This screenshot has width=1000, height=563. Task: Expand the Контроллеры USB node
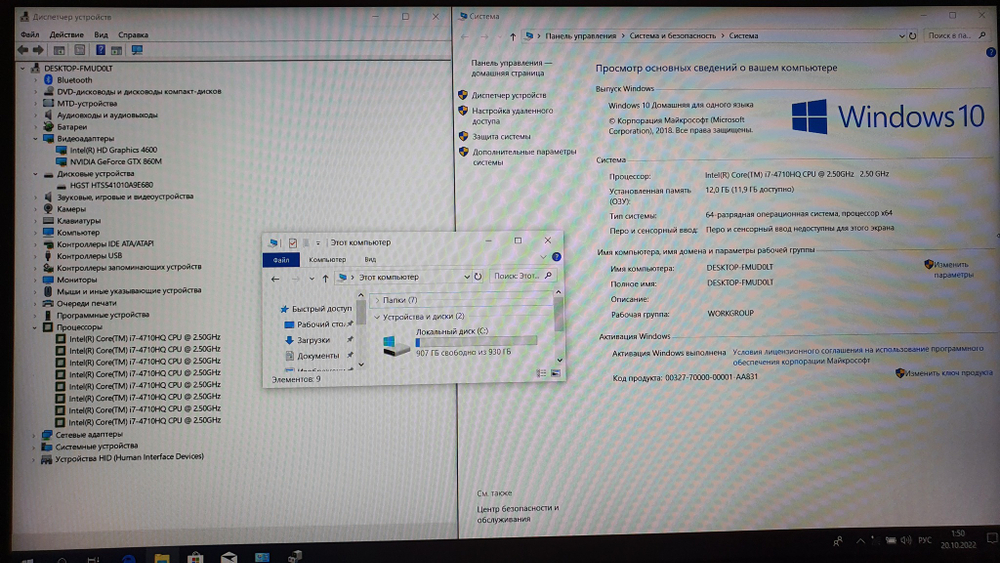tap(35, 256)
